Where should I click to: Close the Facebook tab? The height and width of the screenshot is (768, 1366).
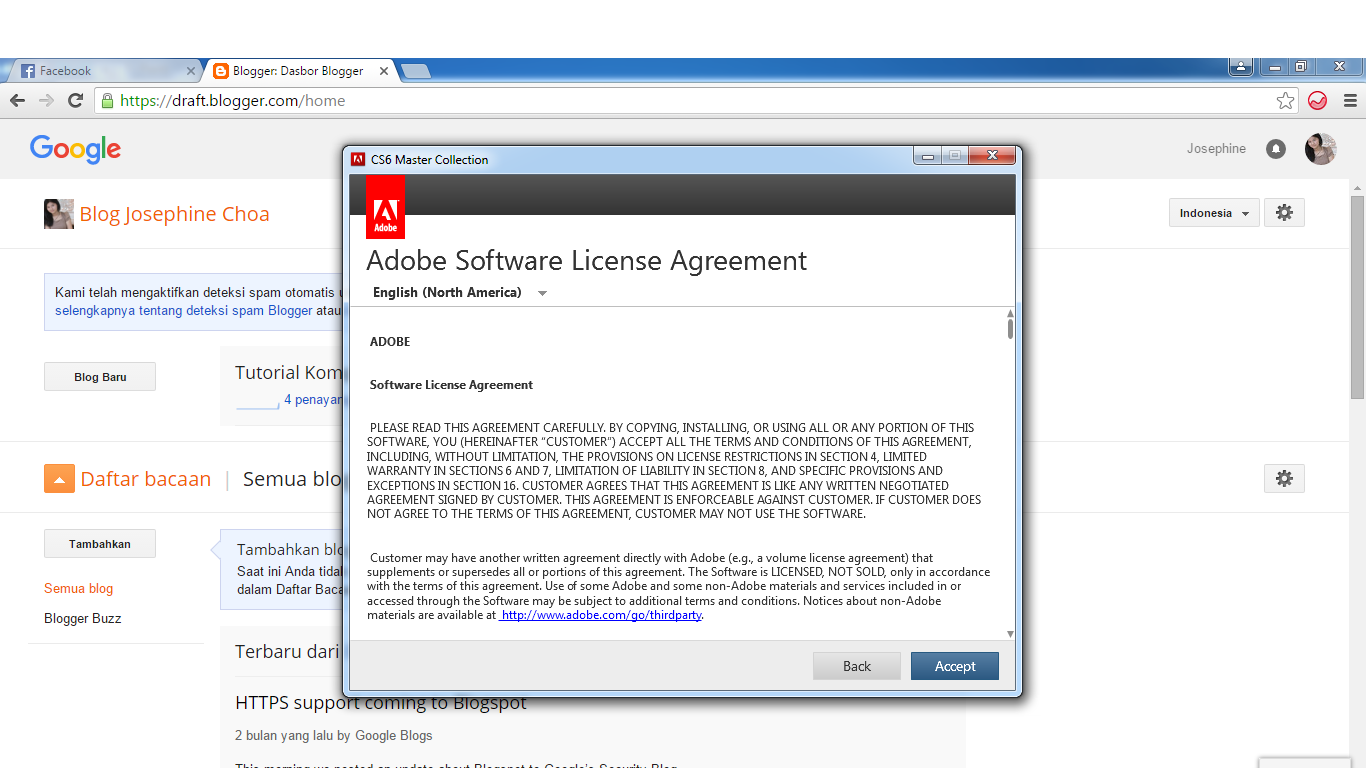pos(191,71)
